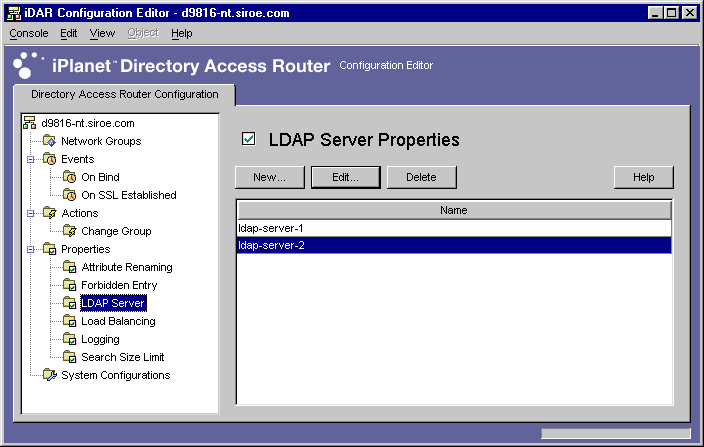Select the LDAP Server tree label

pyautogui.click(x=113, y=303)
